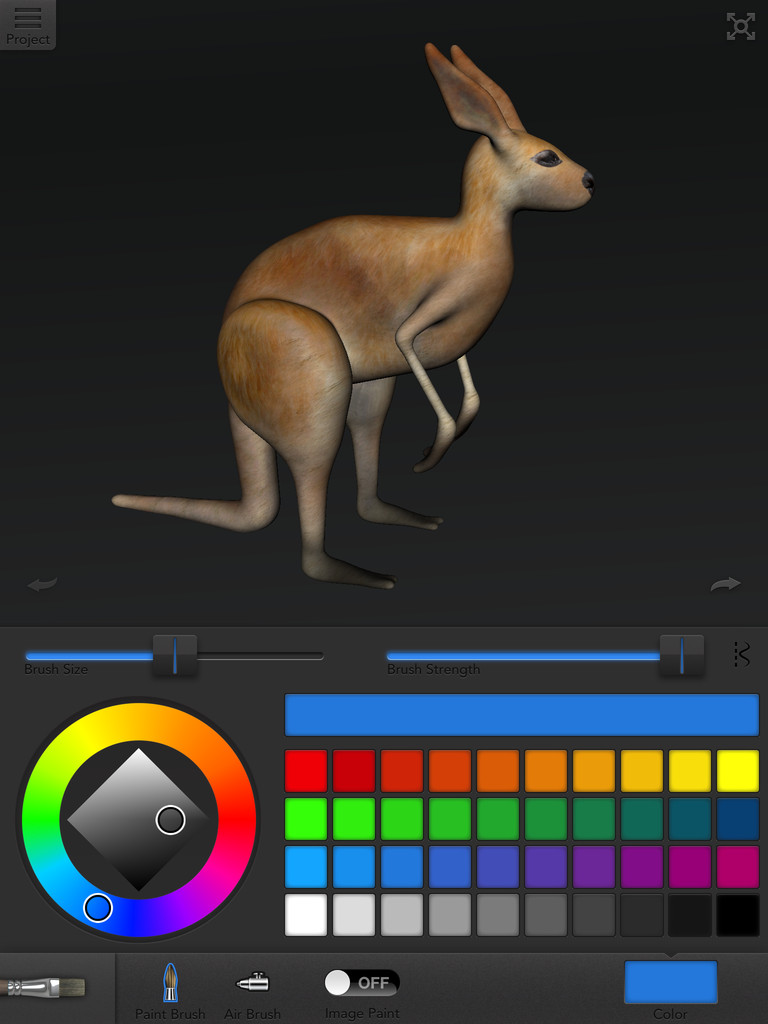
Task: Pick the white swatch
Action: 306,915
